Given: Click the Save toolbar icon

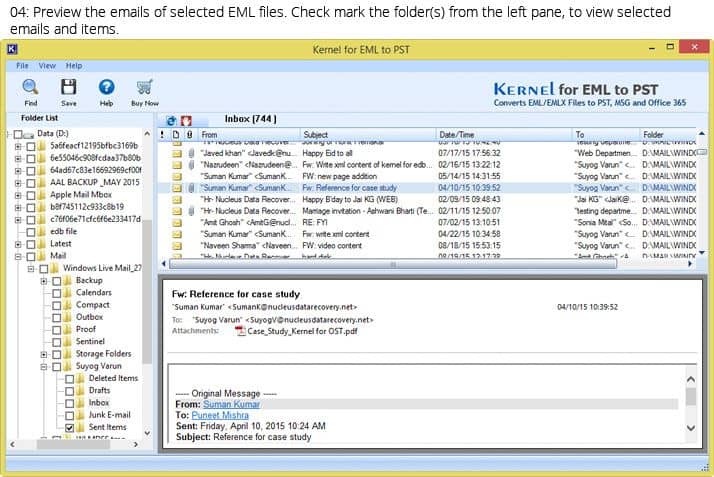Looking at the screenshot, I should (x=69, y=87).
